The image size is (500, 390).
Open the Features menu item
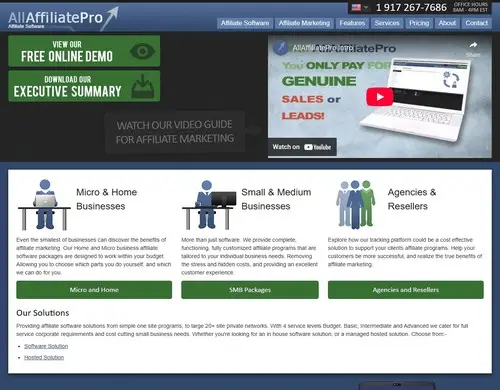tap(352, 23)
